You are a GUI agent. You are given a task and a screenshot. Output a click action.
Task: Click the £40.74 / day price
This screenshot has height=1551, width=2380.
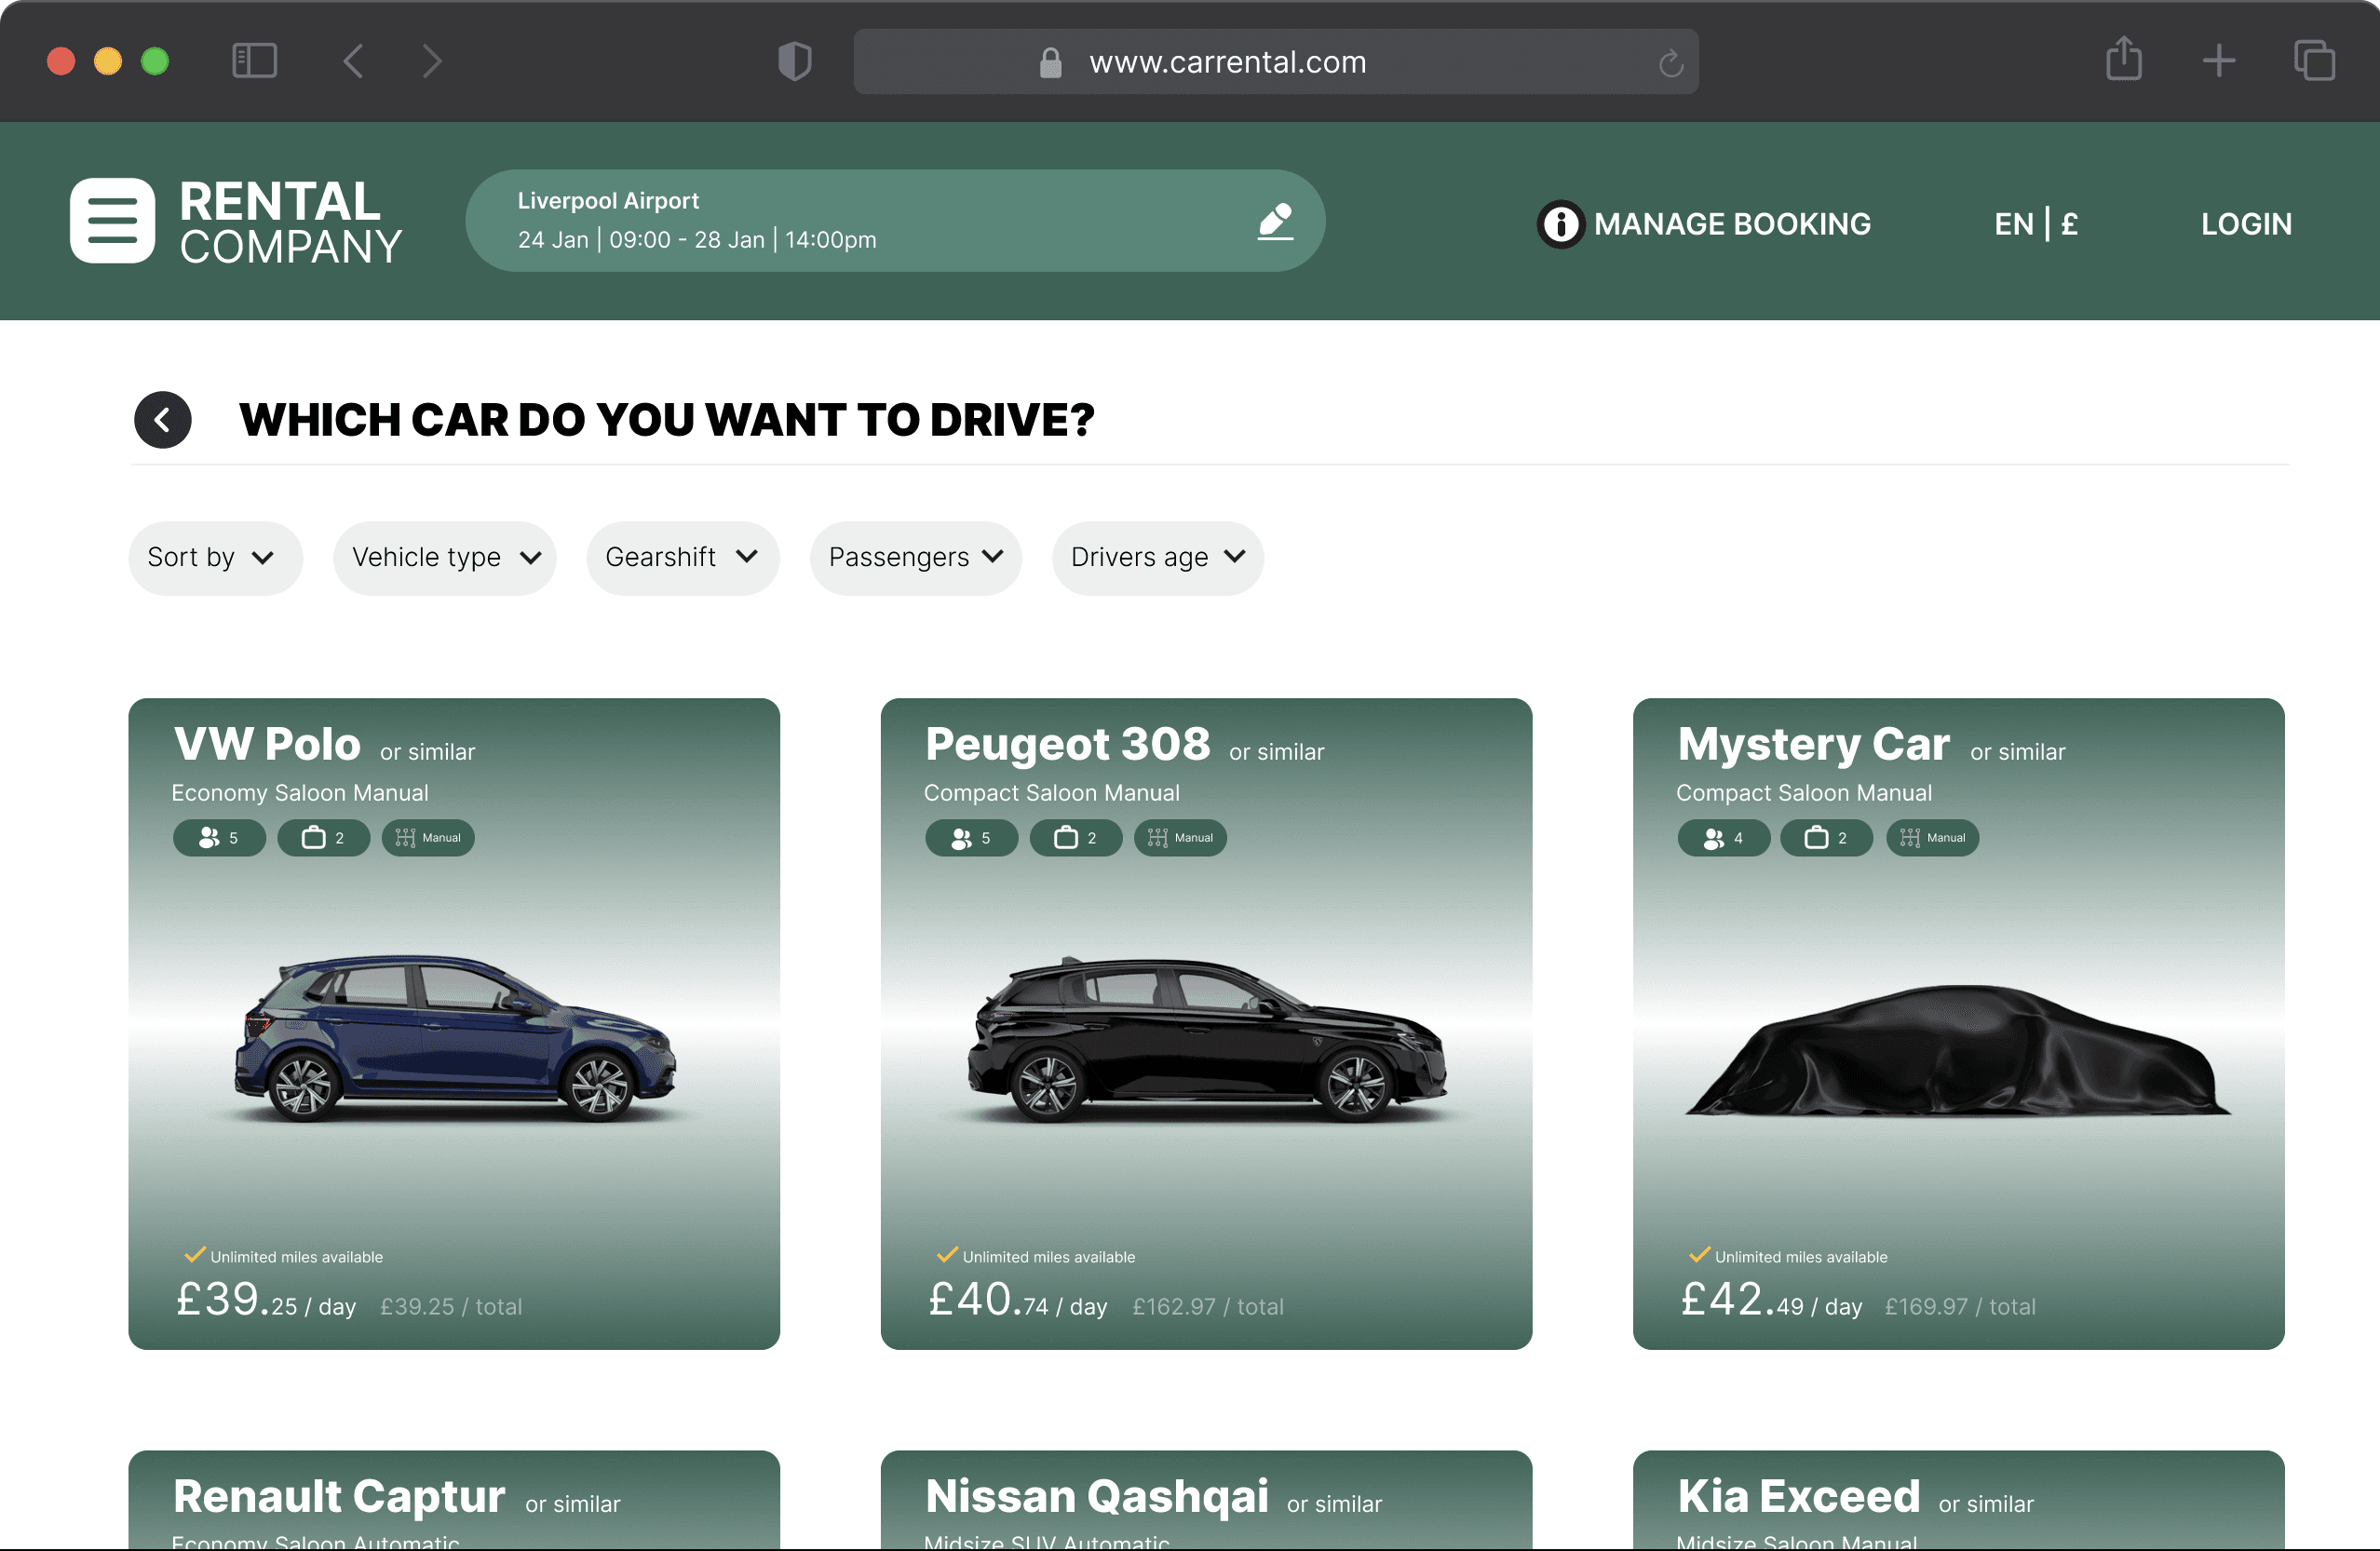point(1018,1300)
